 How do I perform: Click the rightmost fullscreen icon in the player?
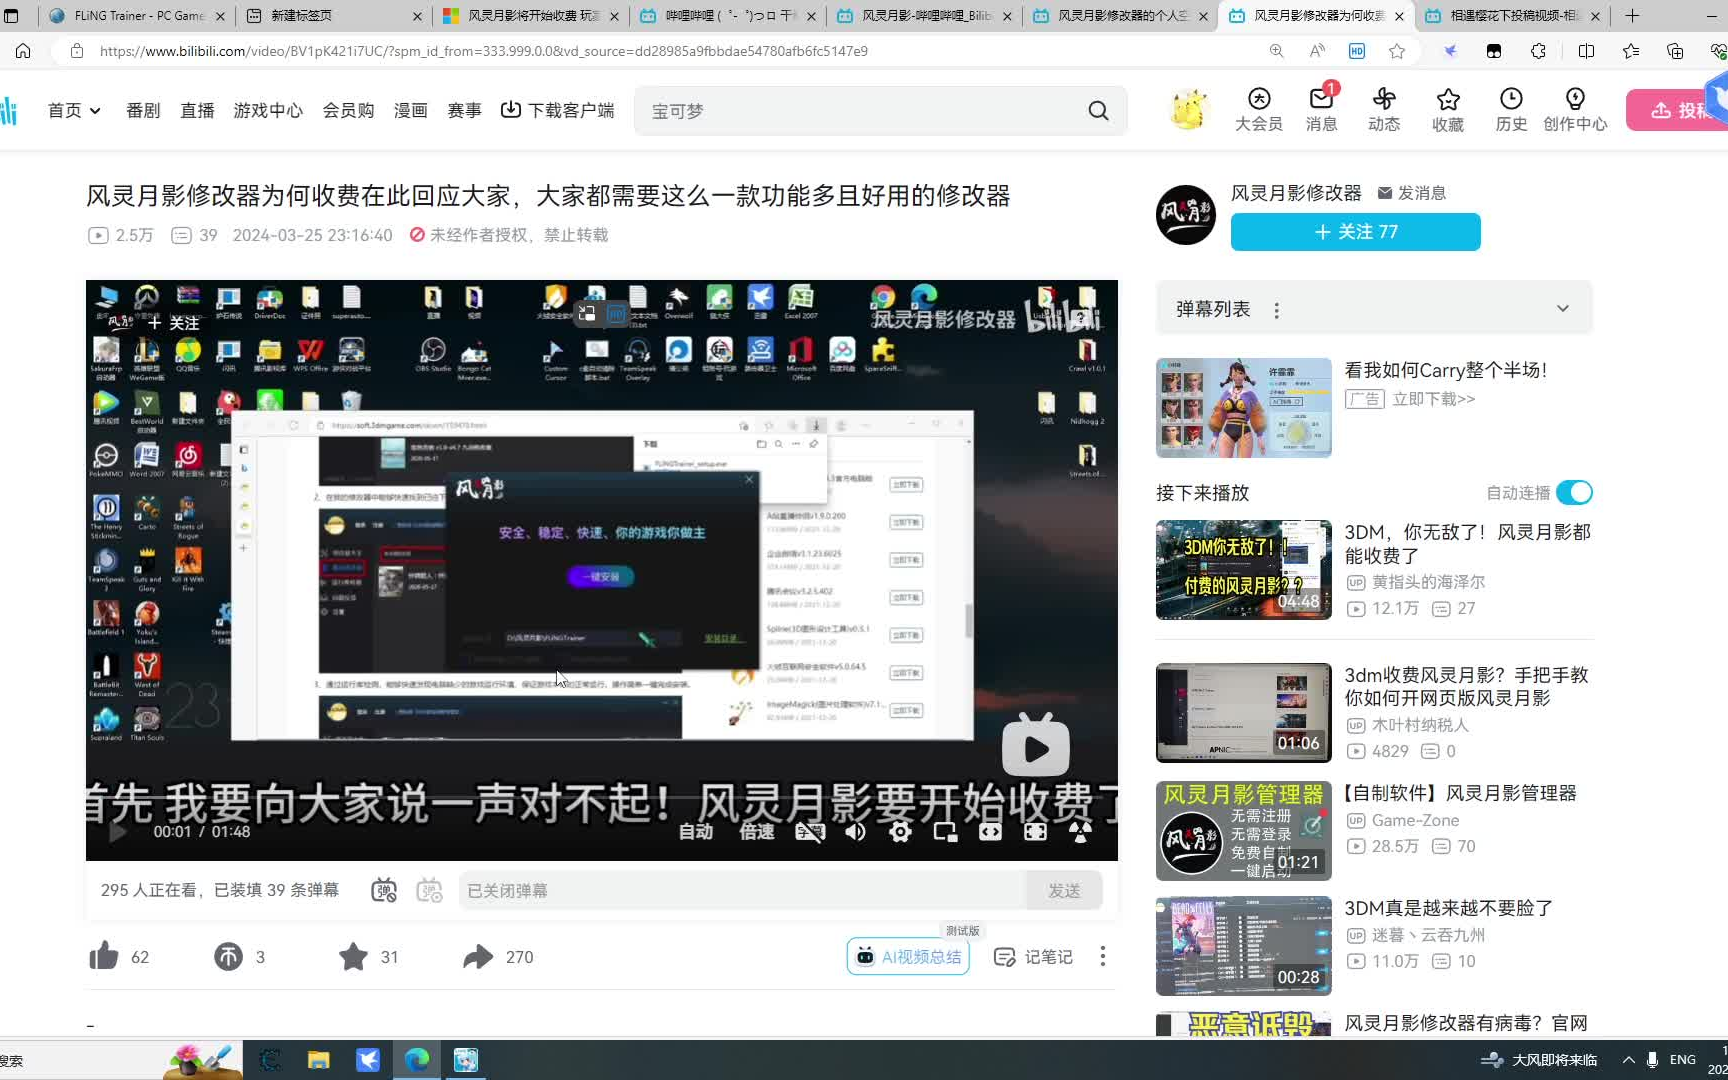point(1080,832)
